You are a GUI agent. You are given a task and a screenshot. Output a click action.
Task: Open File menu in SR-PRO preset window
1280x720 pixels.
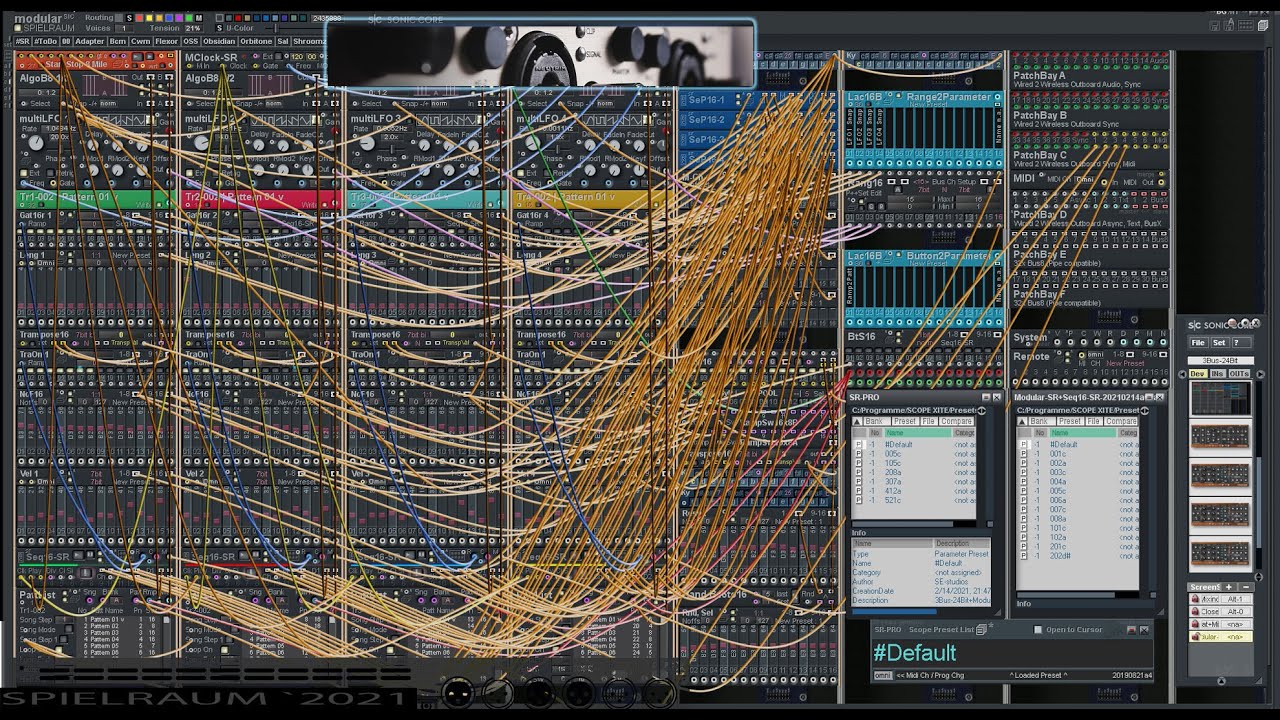click(x=929, y=421)
